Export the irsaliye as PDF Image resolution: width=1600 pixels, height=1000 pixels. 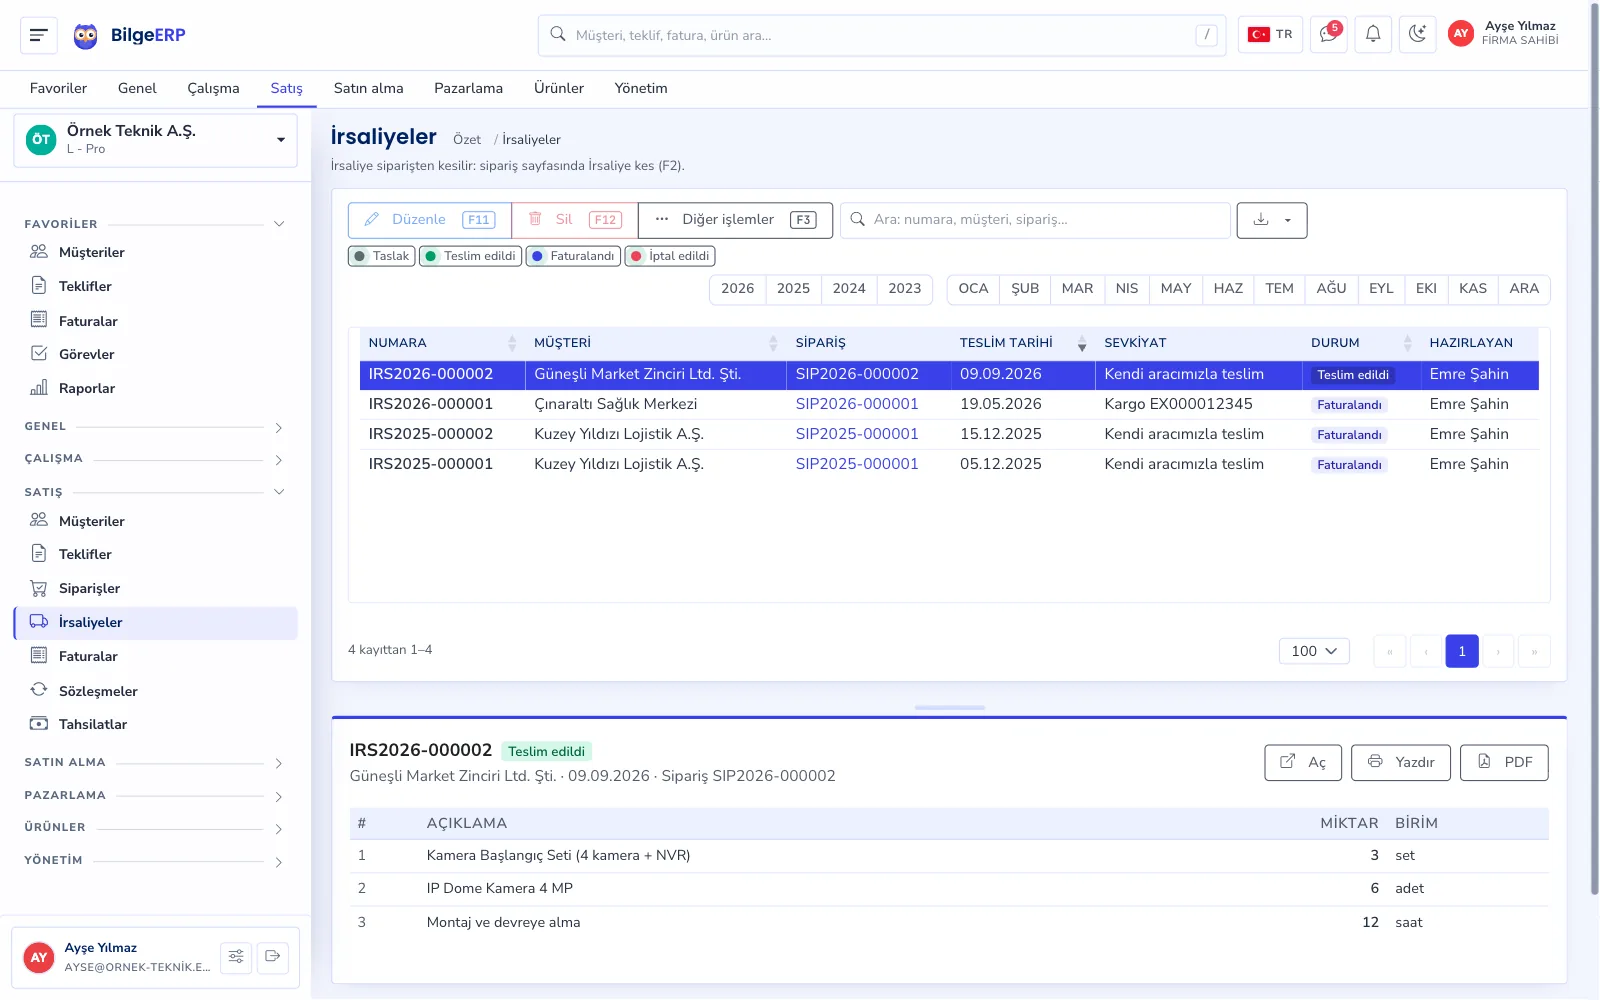click(x=1504, y=763)
